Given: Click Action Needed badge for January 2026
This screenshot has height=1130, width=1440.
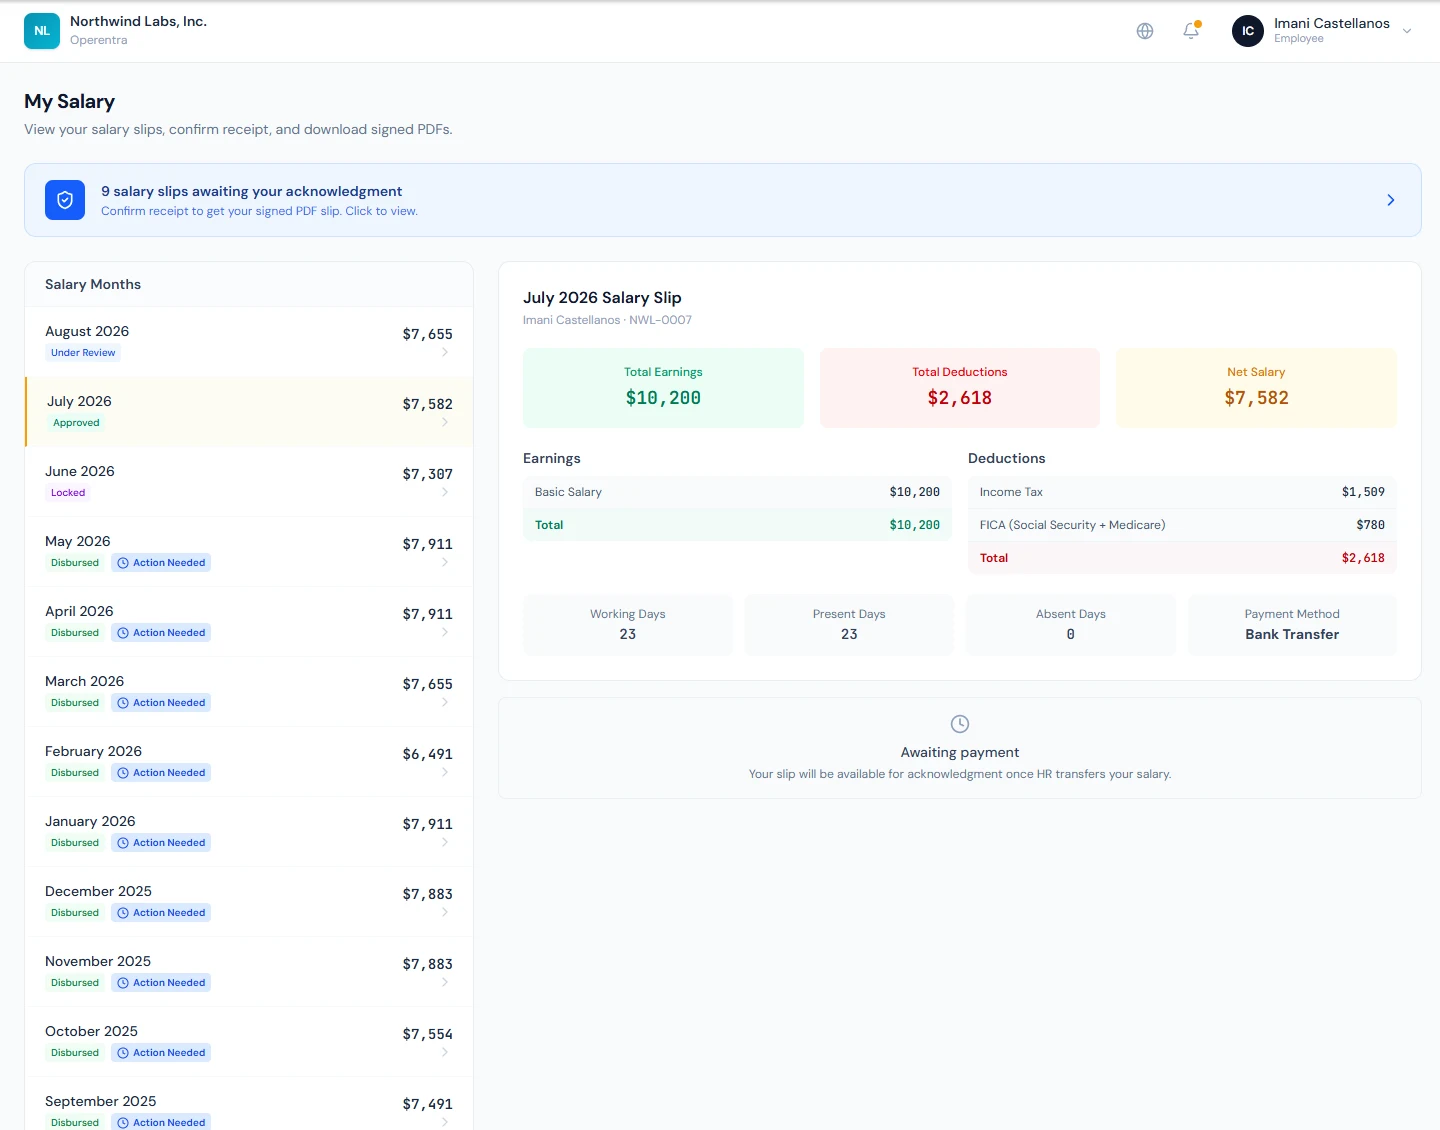Looking at the screenshot, I should (x=161, y=843).
